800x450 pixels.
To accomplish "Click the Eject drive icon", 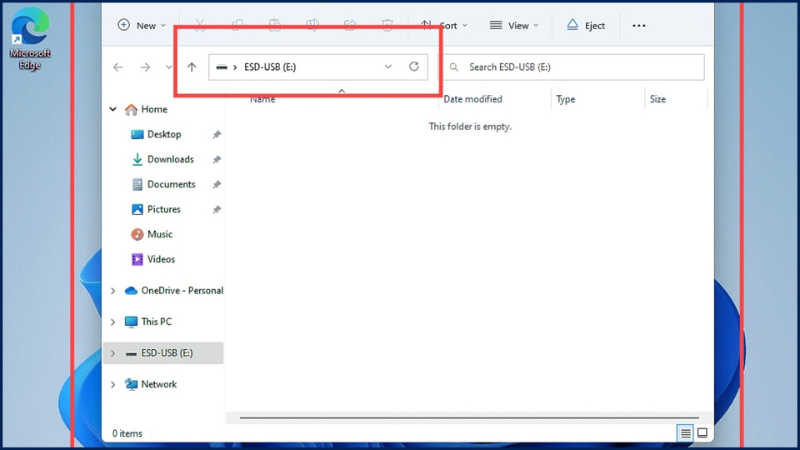I will 573,25.
